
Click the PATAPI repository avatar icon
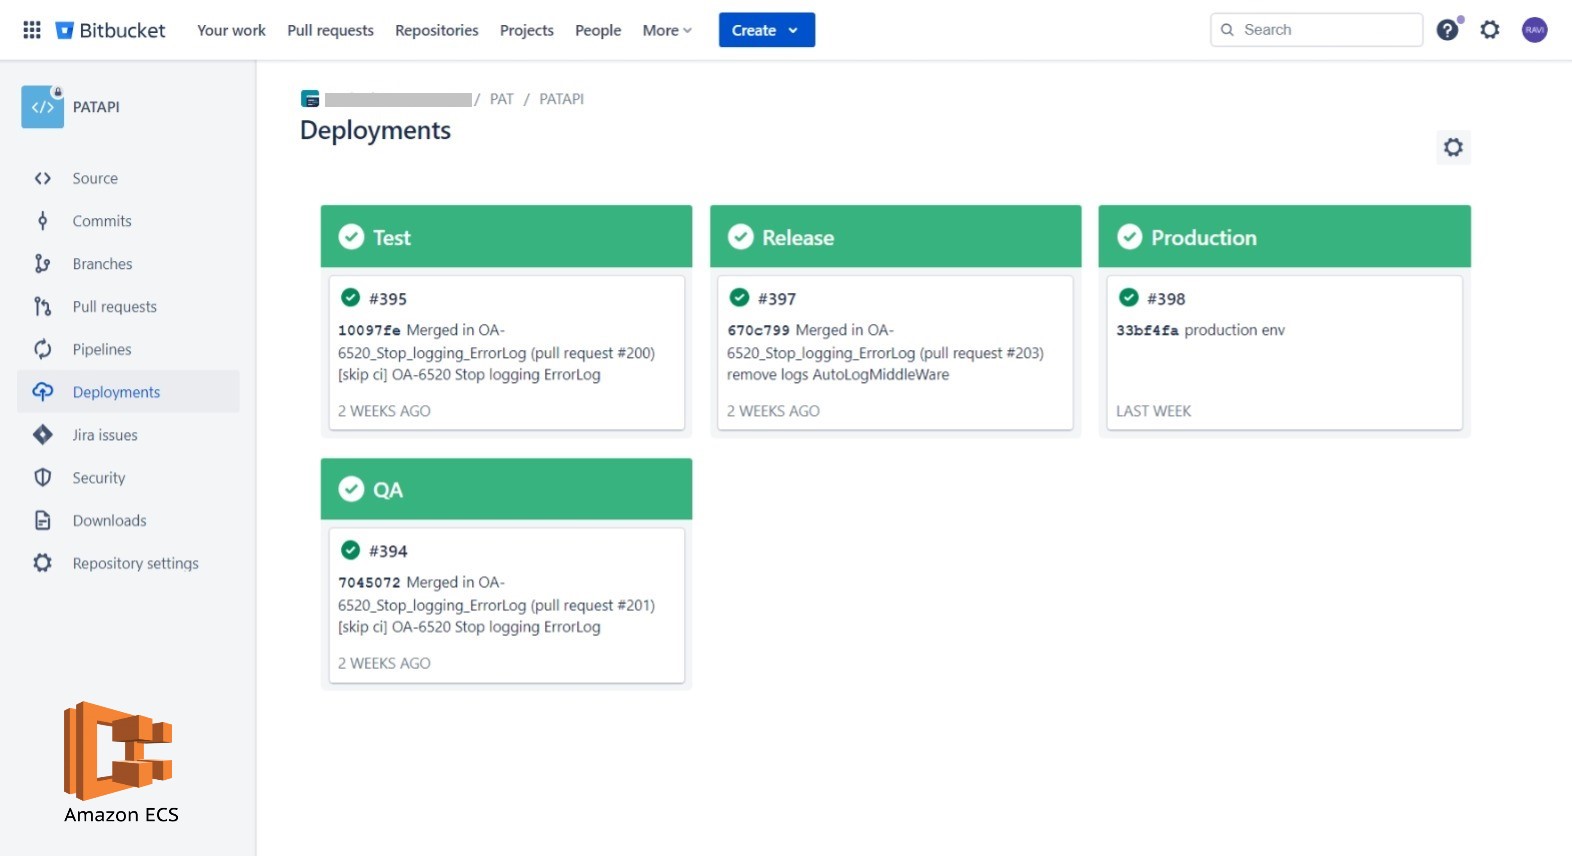[x=42, y=107]
